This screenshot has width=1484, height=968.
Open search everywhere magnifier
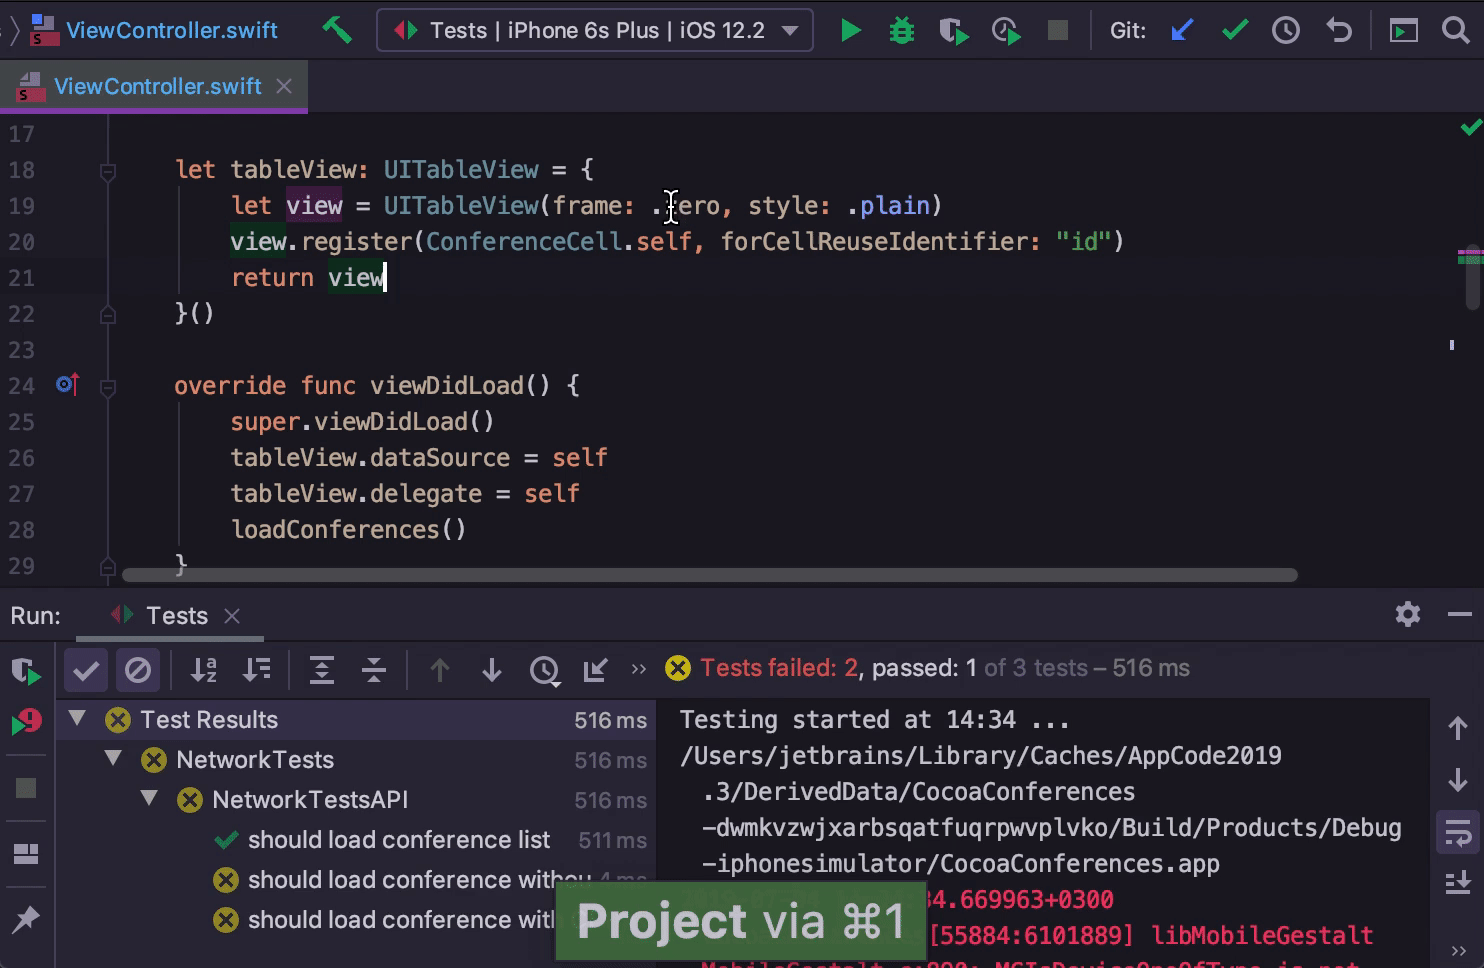1456,31
